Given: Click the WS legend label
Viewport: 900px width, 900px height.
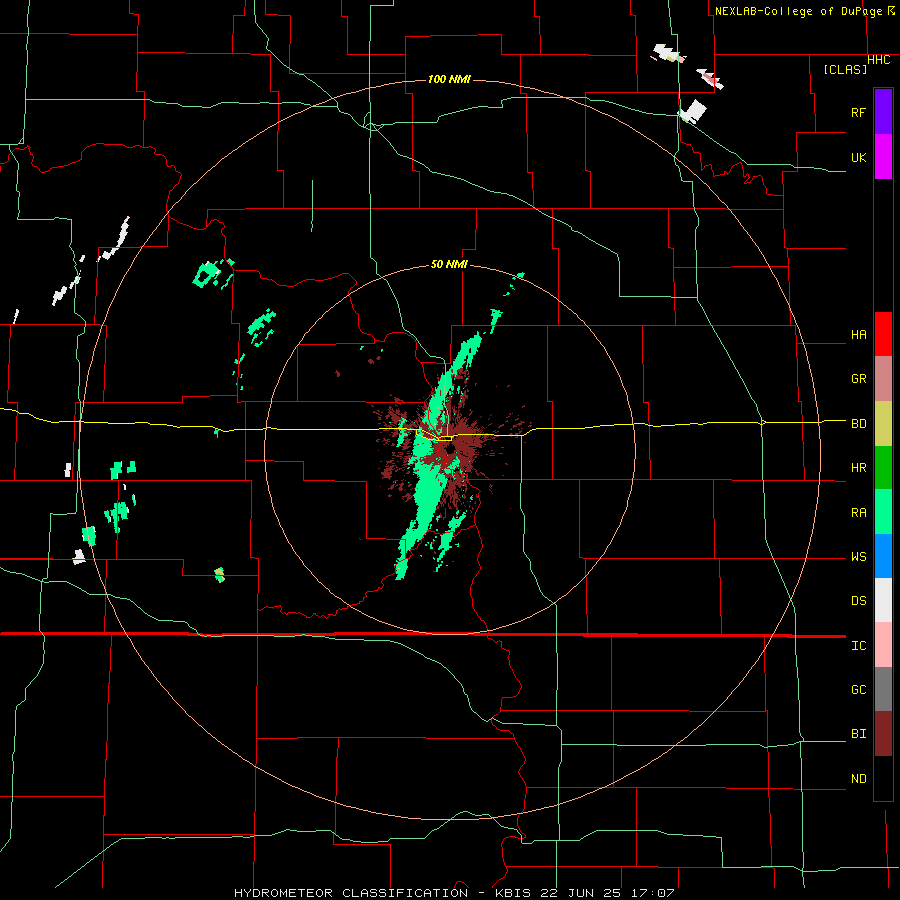Looking at the screenshot, I should click(x=858, y=557).
